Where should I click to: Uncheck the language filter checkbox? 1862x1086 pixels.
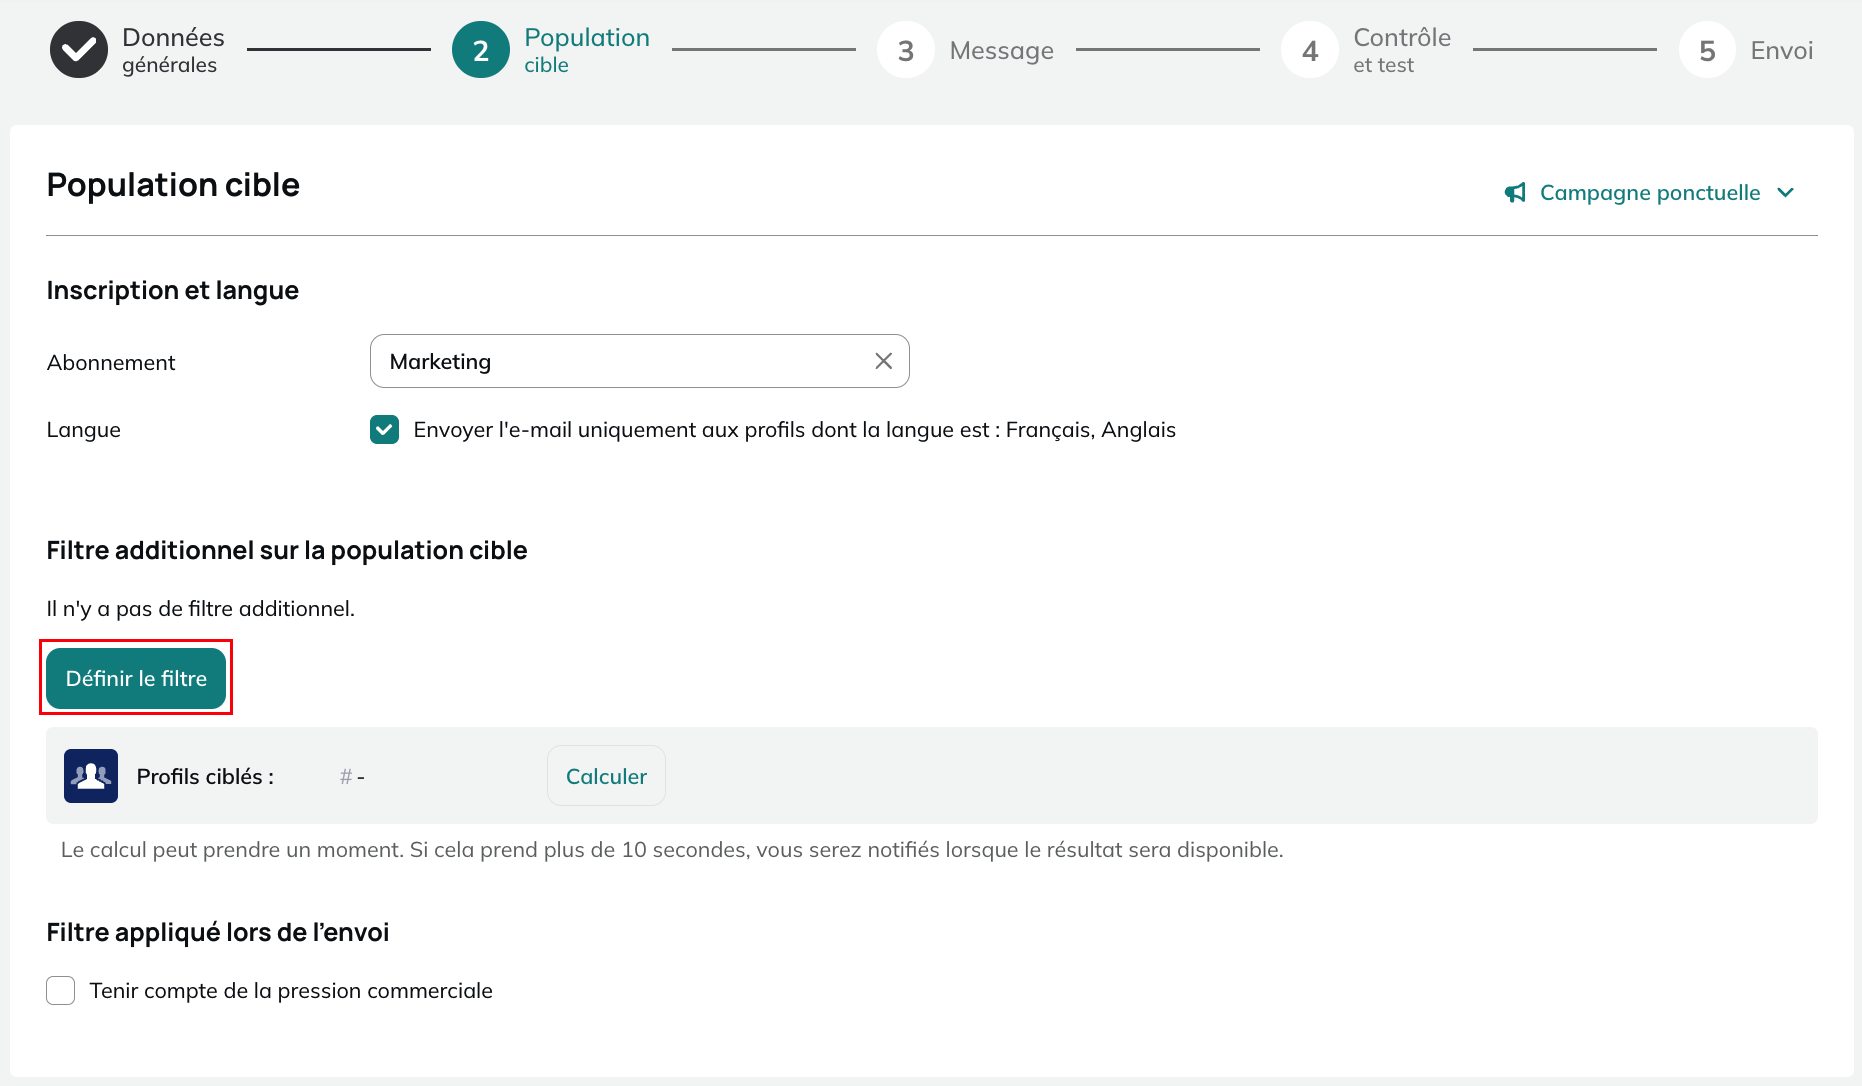(x=385, y=430)
